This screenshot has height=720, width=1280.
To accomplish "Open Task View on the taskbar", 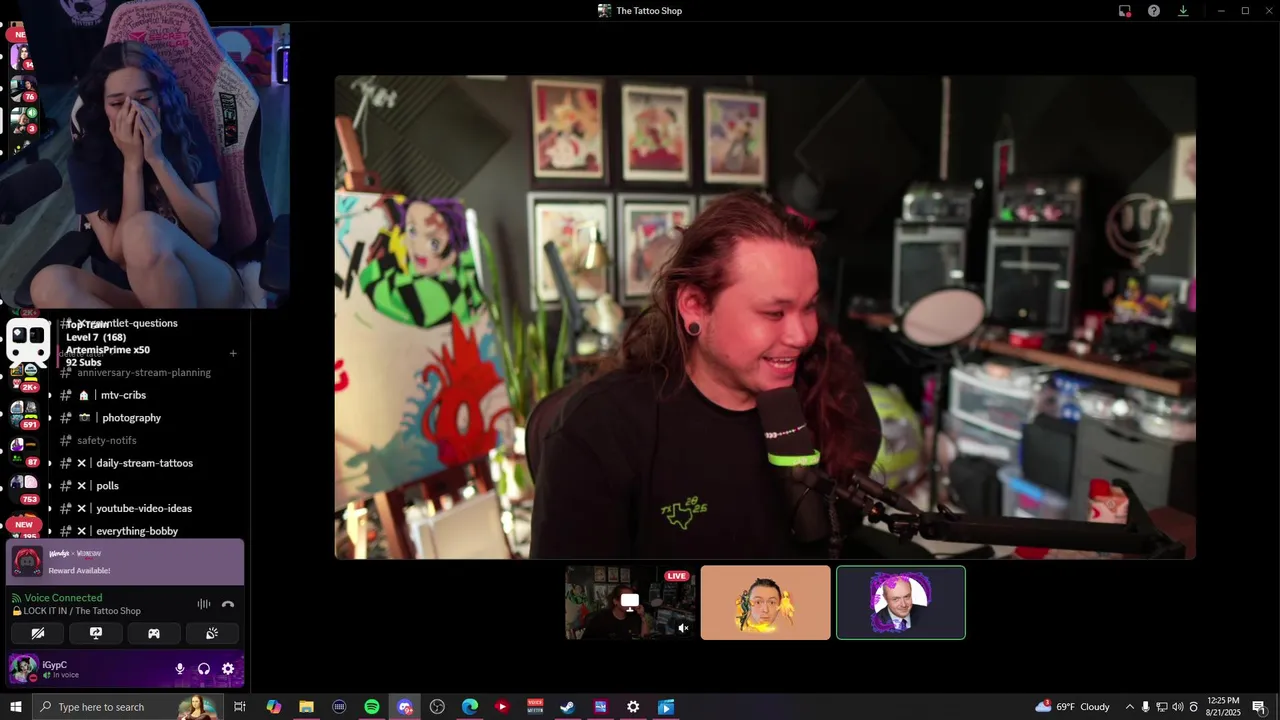I will (240, 707).
